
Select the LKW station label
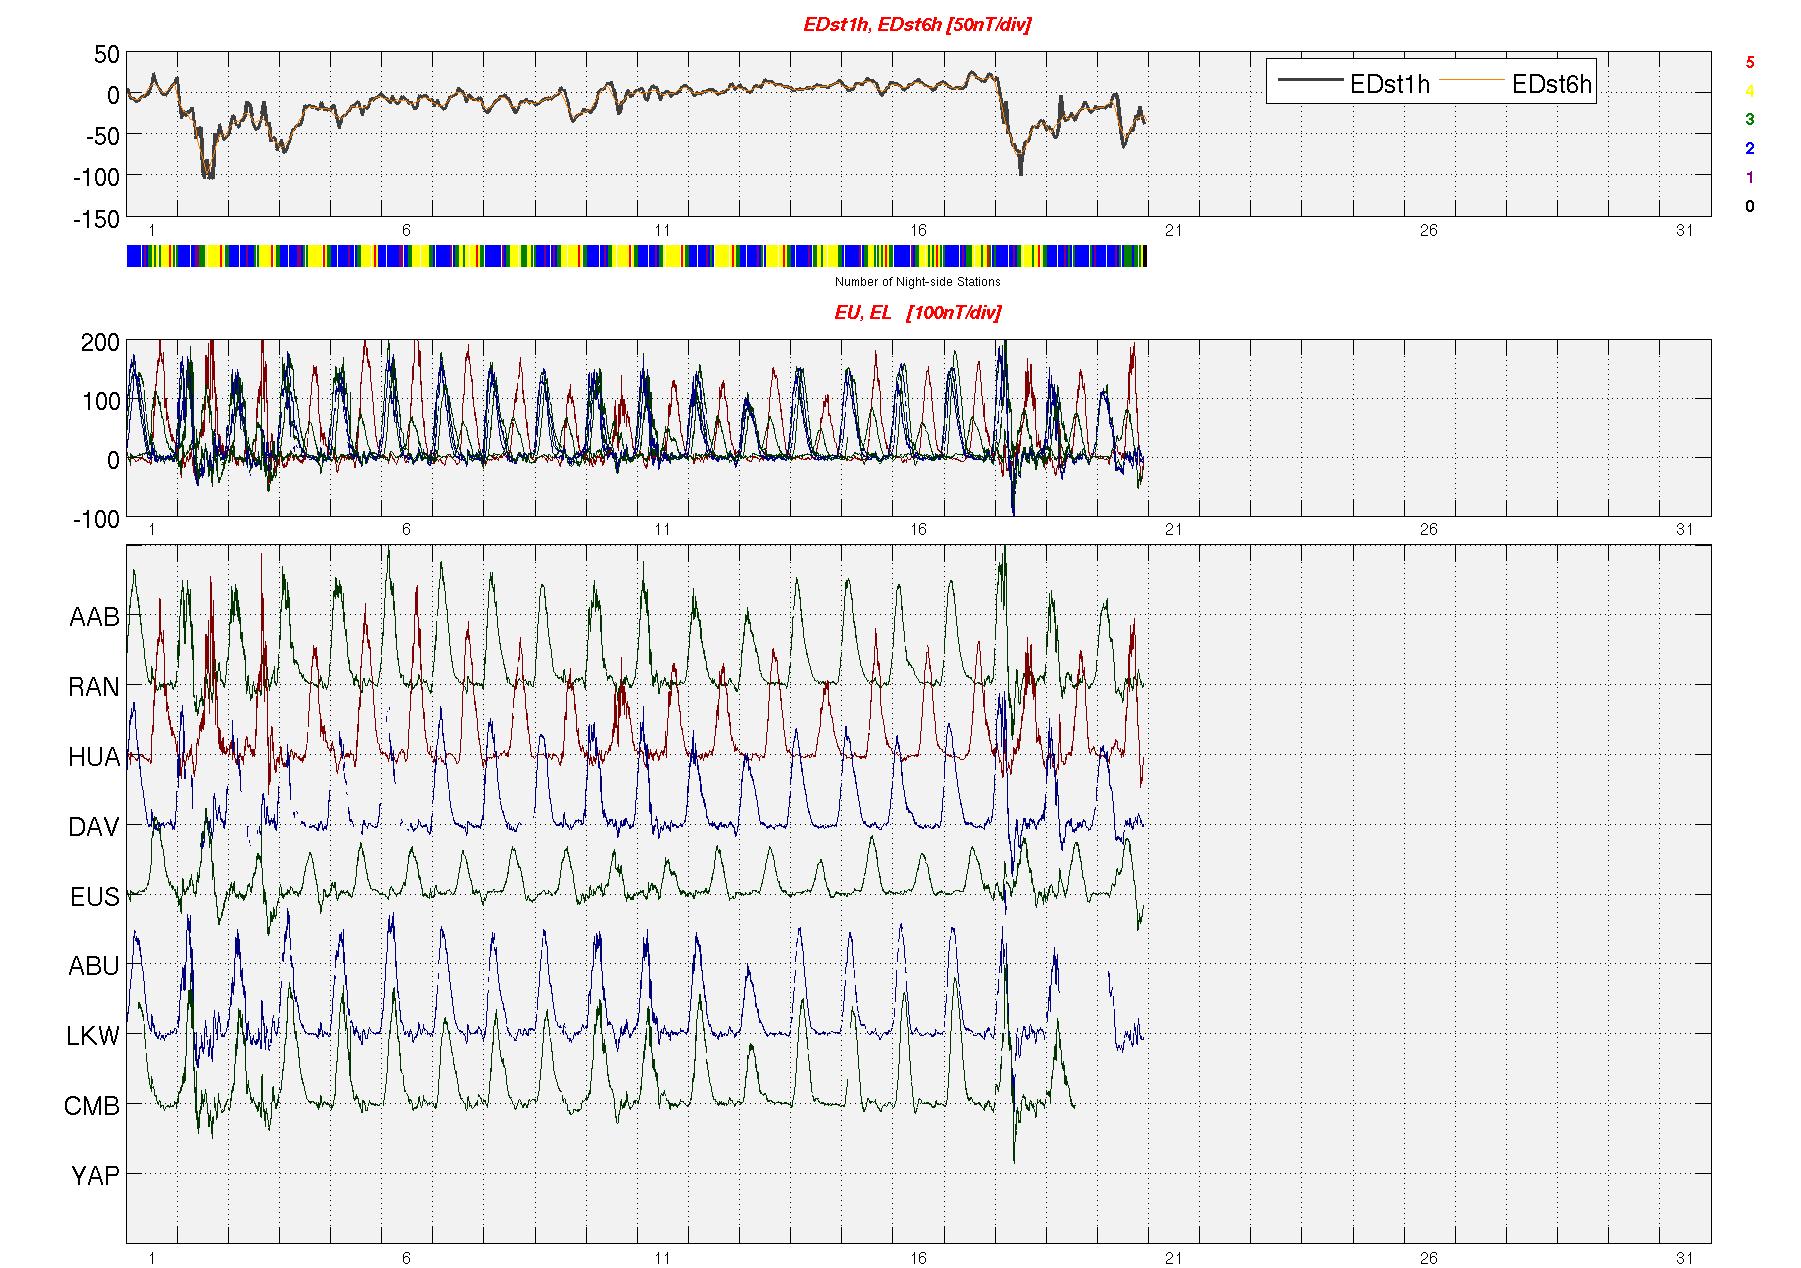93,1037
